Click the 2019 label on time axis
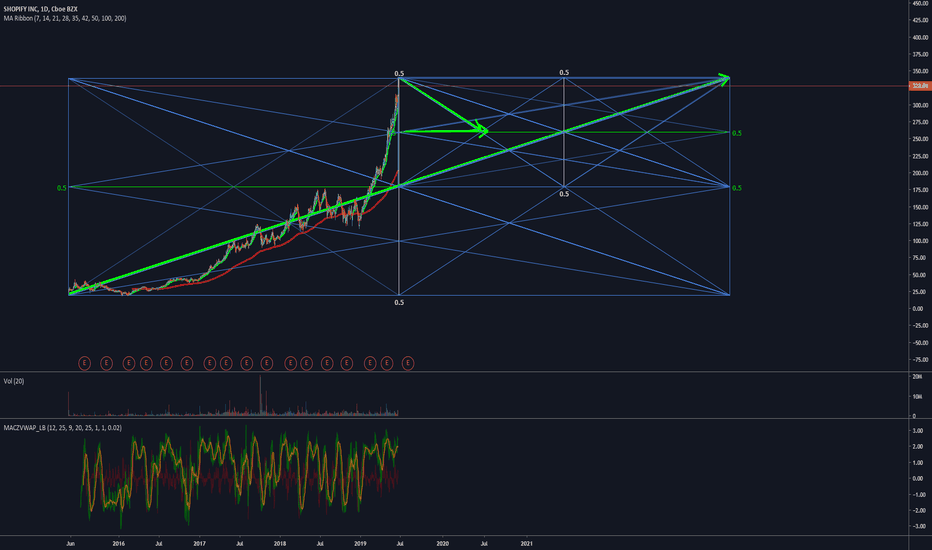This screenshot has height=550, width=932. pyautogui.click(x=360, y=543)
